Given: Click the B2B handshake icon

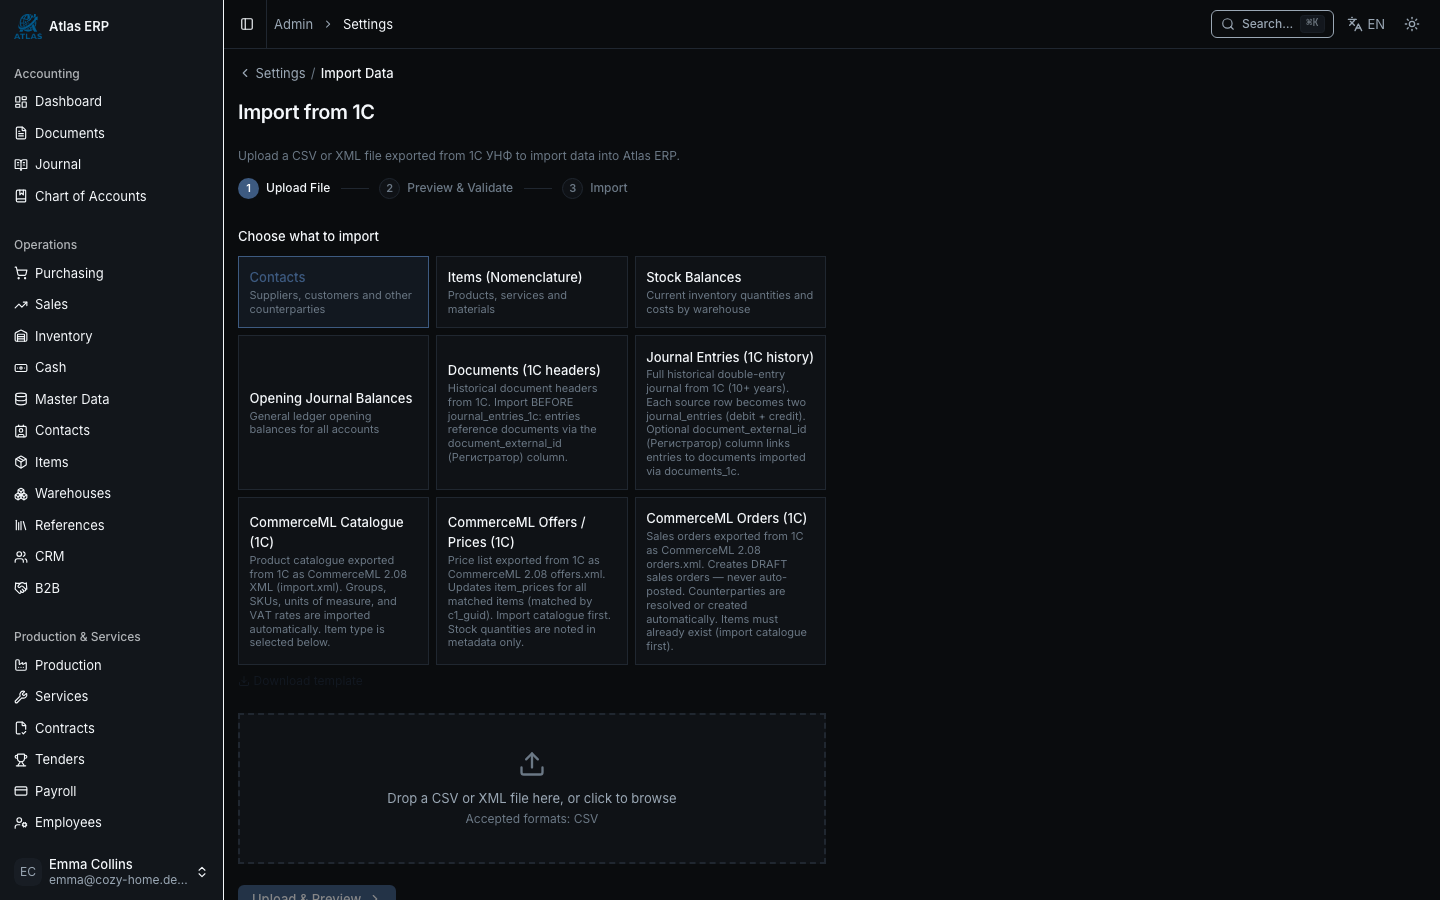Looking at the screenshot, I should (21, 588).
